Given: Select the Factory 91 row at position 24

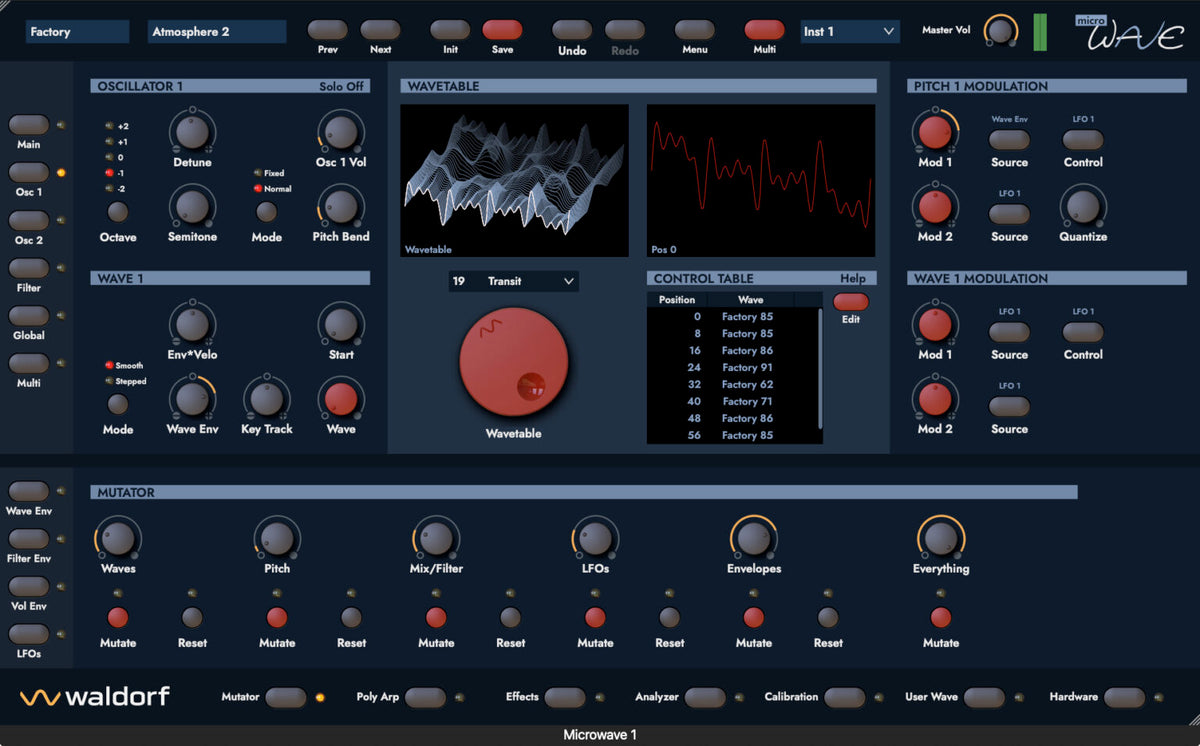Looking at the screenshot, I should (x=734, y=367).
